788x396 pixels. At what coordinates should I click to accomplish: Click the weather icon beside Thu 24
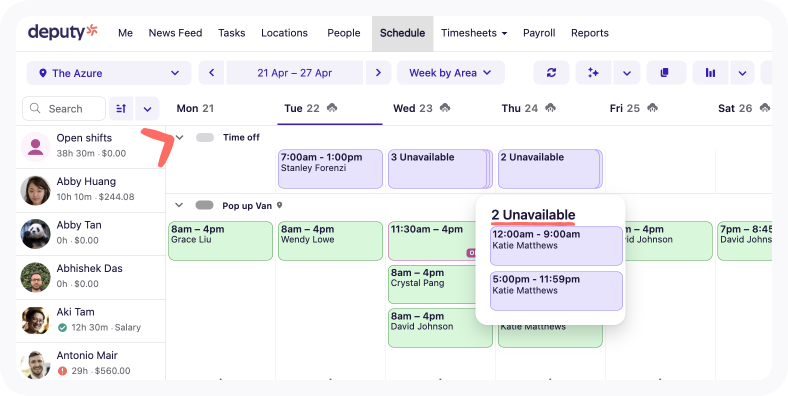pos(551,108)
